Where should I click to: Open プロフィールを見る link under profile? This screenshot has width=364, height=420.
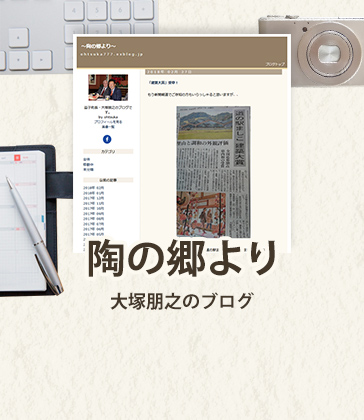click(108, 122)
